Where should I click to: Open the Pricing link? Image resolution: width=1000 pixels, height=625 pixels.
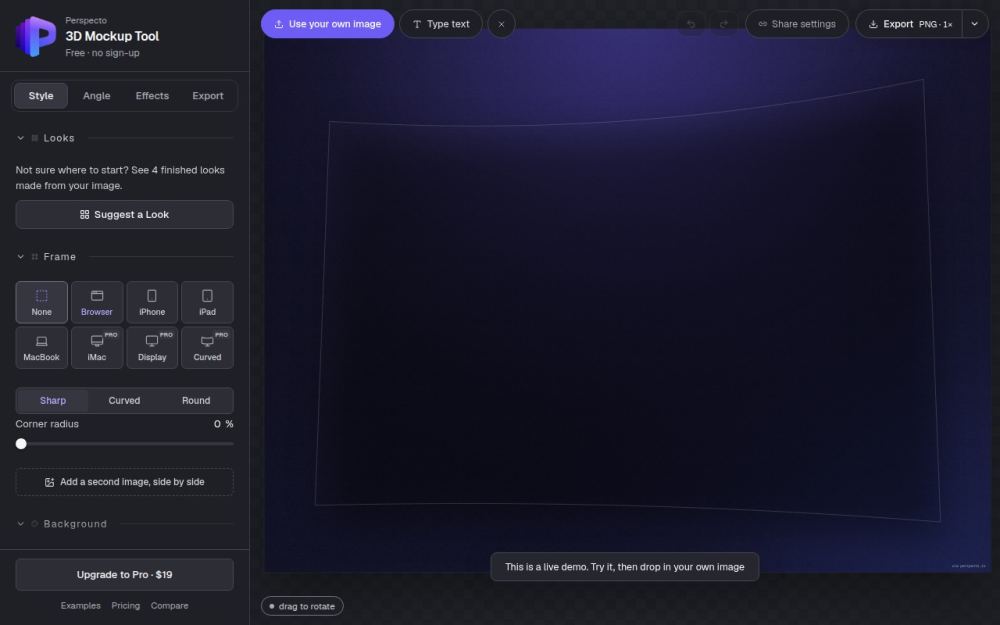[x=126, y=606]
